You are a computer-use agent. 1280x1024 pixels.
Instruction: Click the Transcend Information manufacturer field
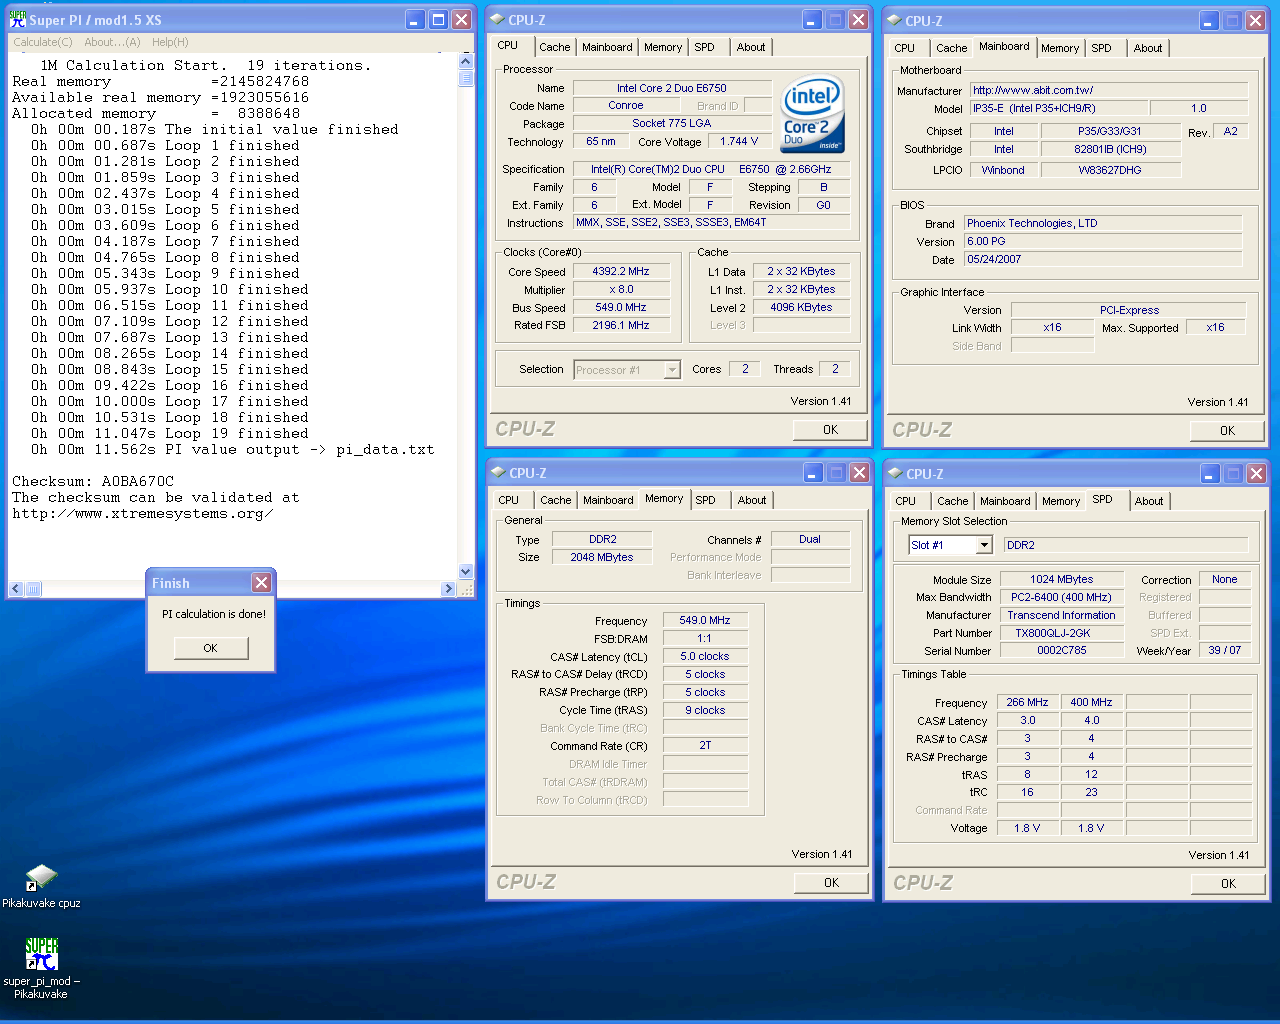click(x=1061, y=615)
